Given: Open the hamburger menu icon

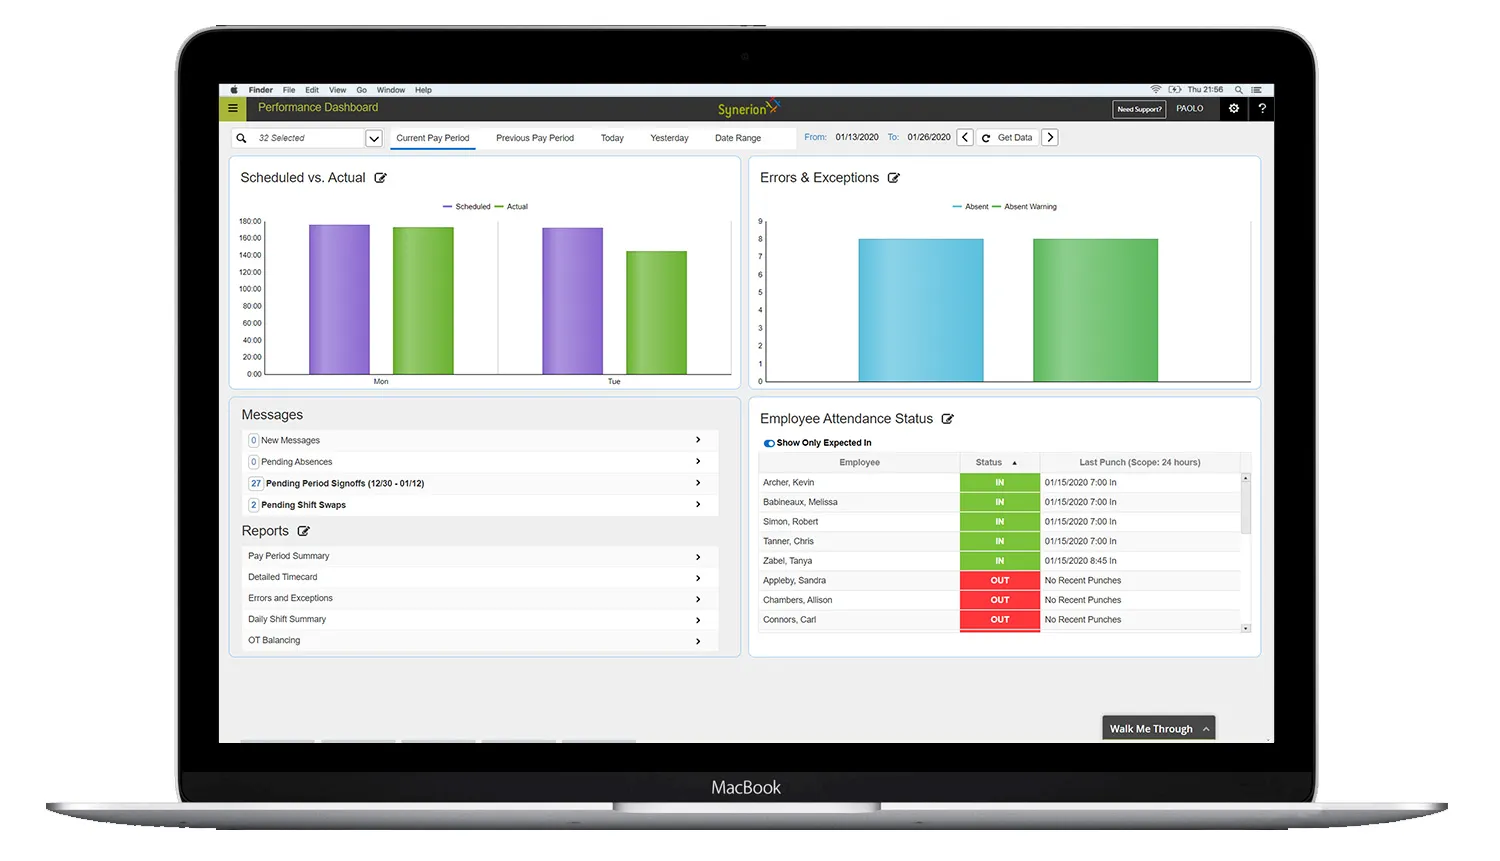Looking at the screenshot, I should [232, 108].
